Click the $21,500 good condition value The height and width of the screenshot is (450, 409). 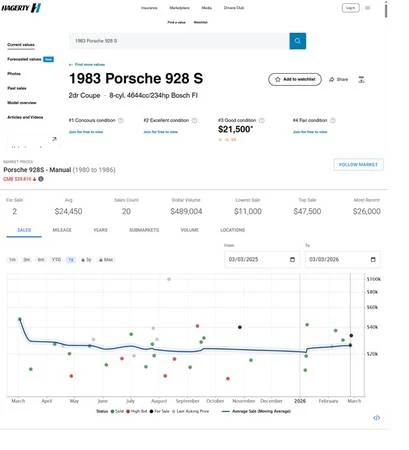[x=235, y=129]
